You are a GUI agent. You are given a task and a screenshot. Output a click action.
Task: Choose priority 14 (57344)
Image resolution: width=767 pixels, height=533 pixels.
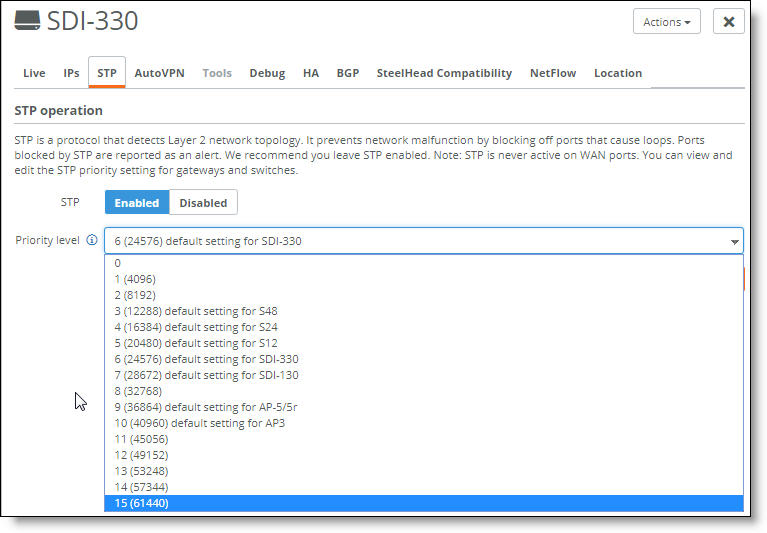pos(424,487)
